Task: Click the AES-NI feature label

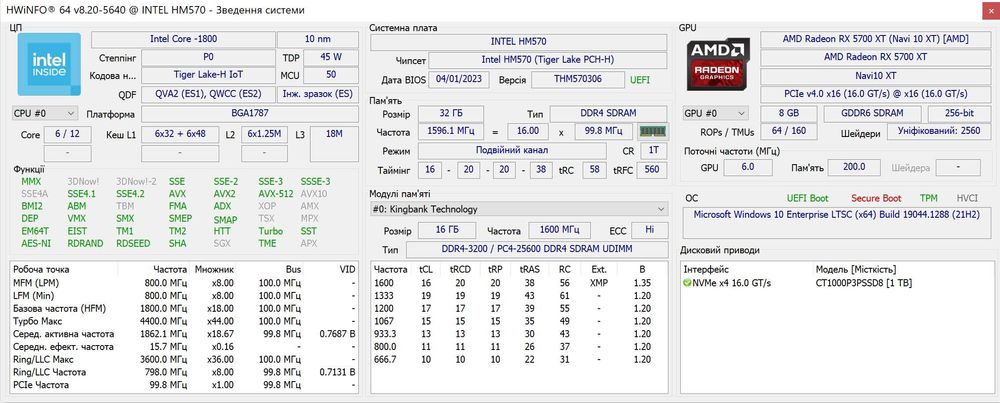Action: 36,243
